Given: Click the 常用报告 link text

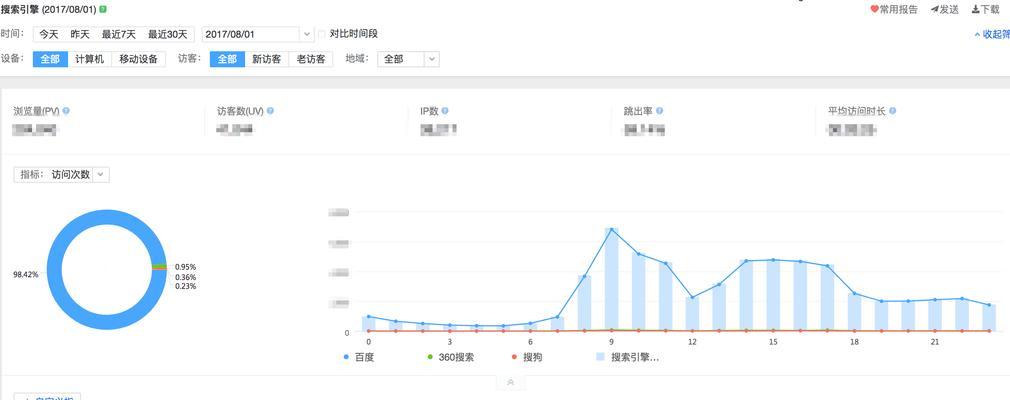Looking at the screenshot, I should click(x=899, y=9).
